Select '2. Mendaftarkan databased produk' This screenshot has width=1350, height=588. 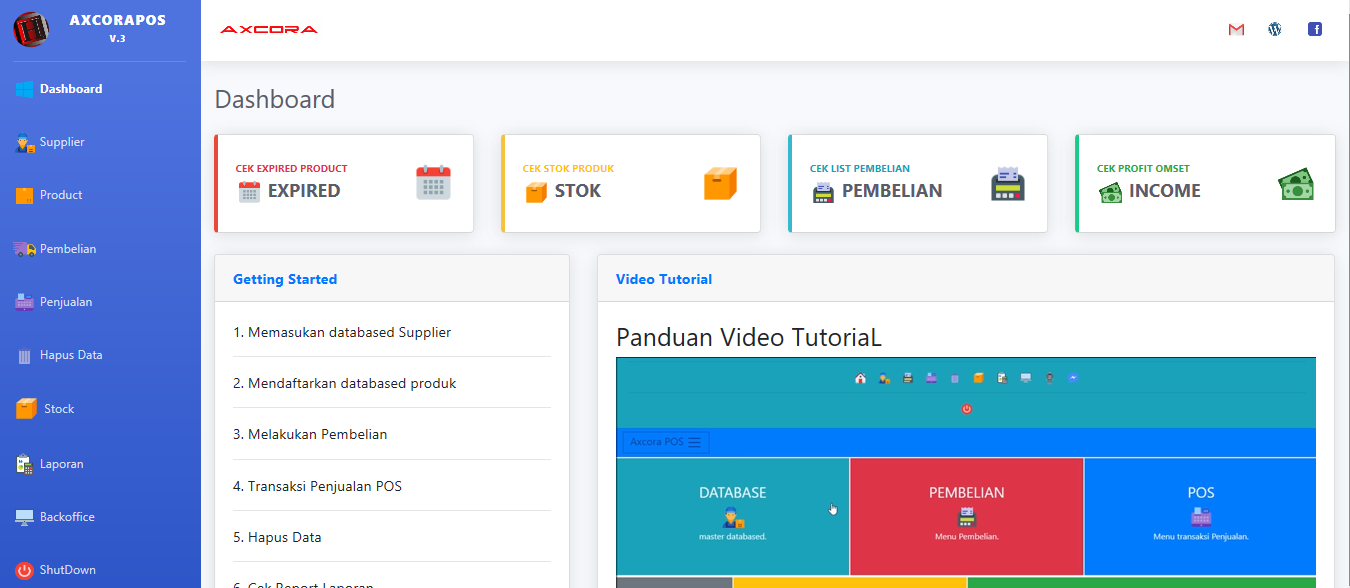345,383
